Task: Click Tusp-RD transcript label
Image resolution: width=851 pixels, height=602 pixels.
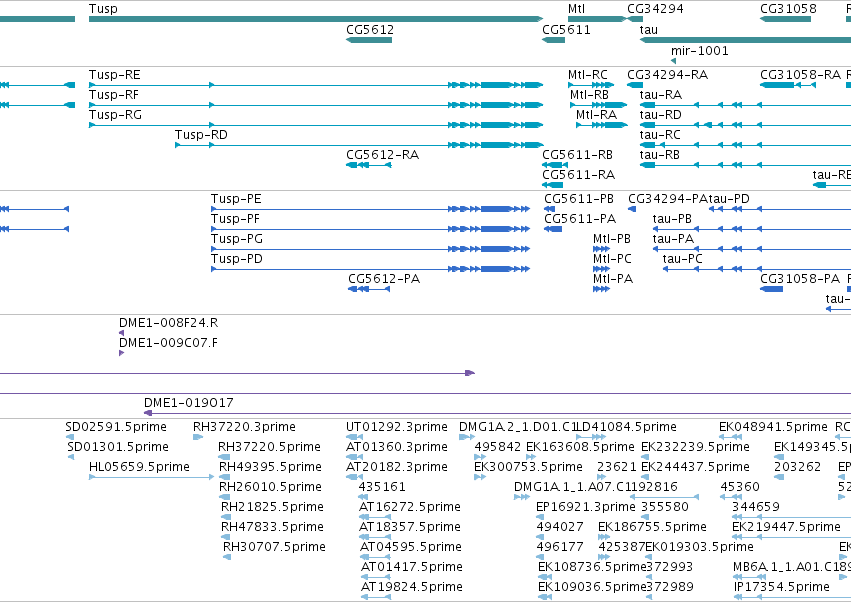Action: tap(201, 135)
